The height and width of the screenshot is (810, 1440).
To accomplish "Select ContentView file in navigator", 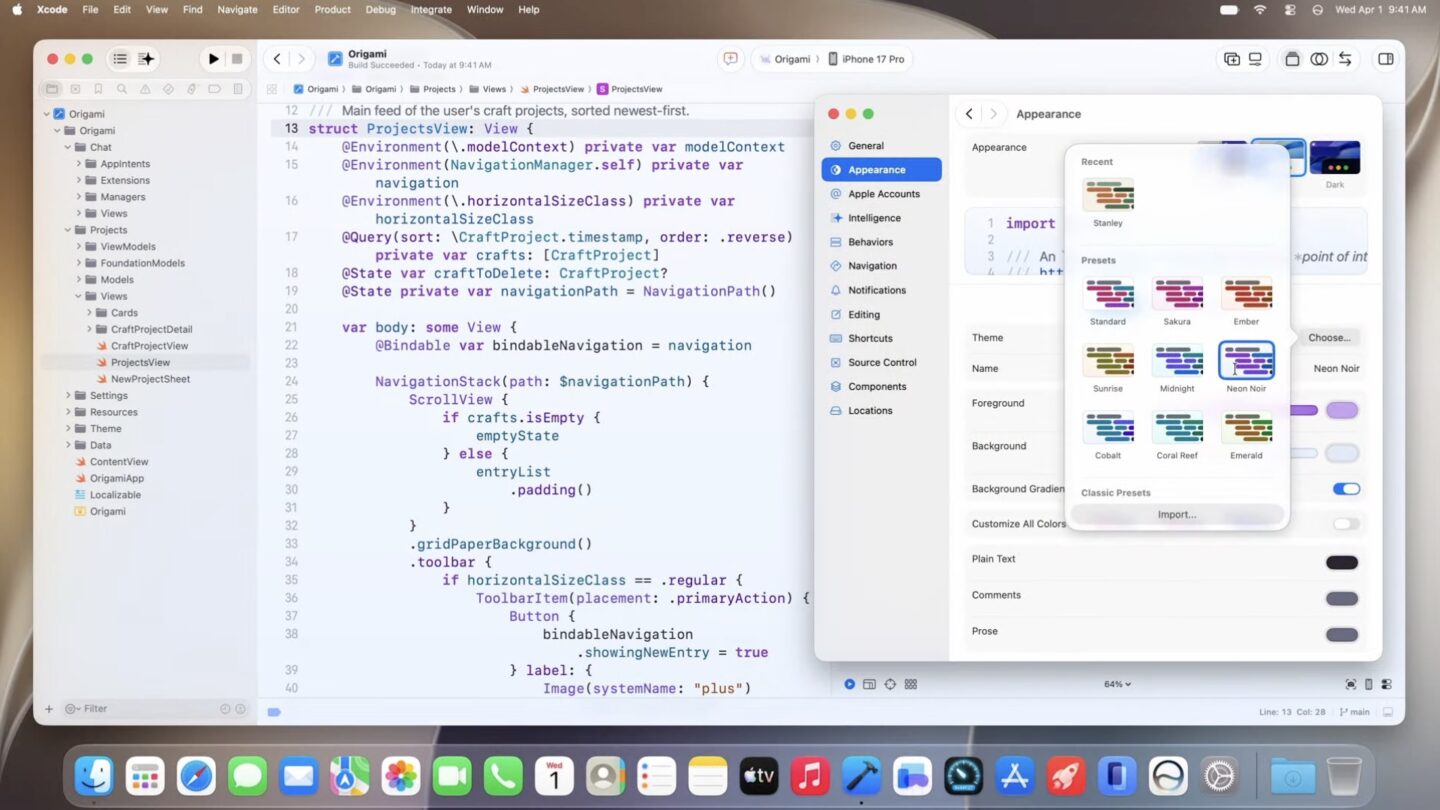I will (119, 462).
